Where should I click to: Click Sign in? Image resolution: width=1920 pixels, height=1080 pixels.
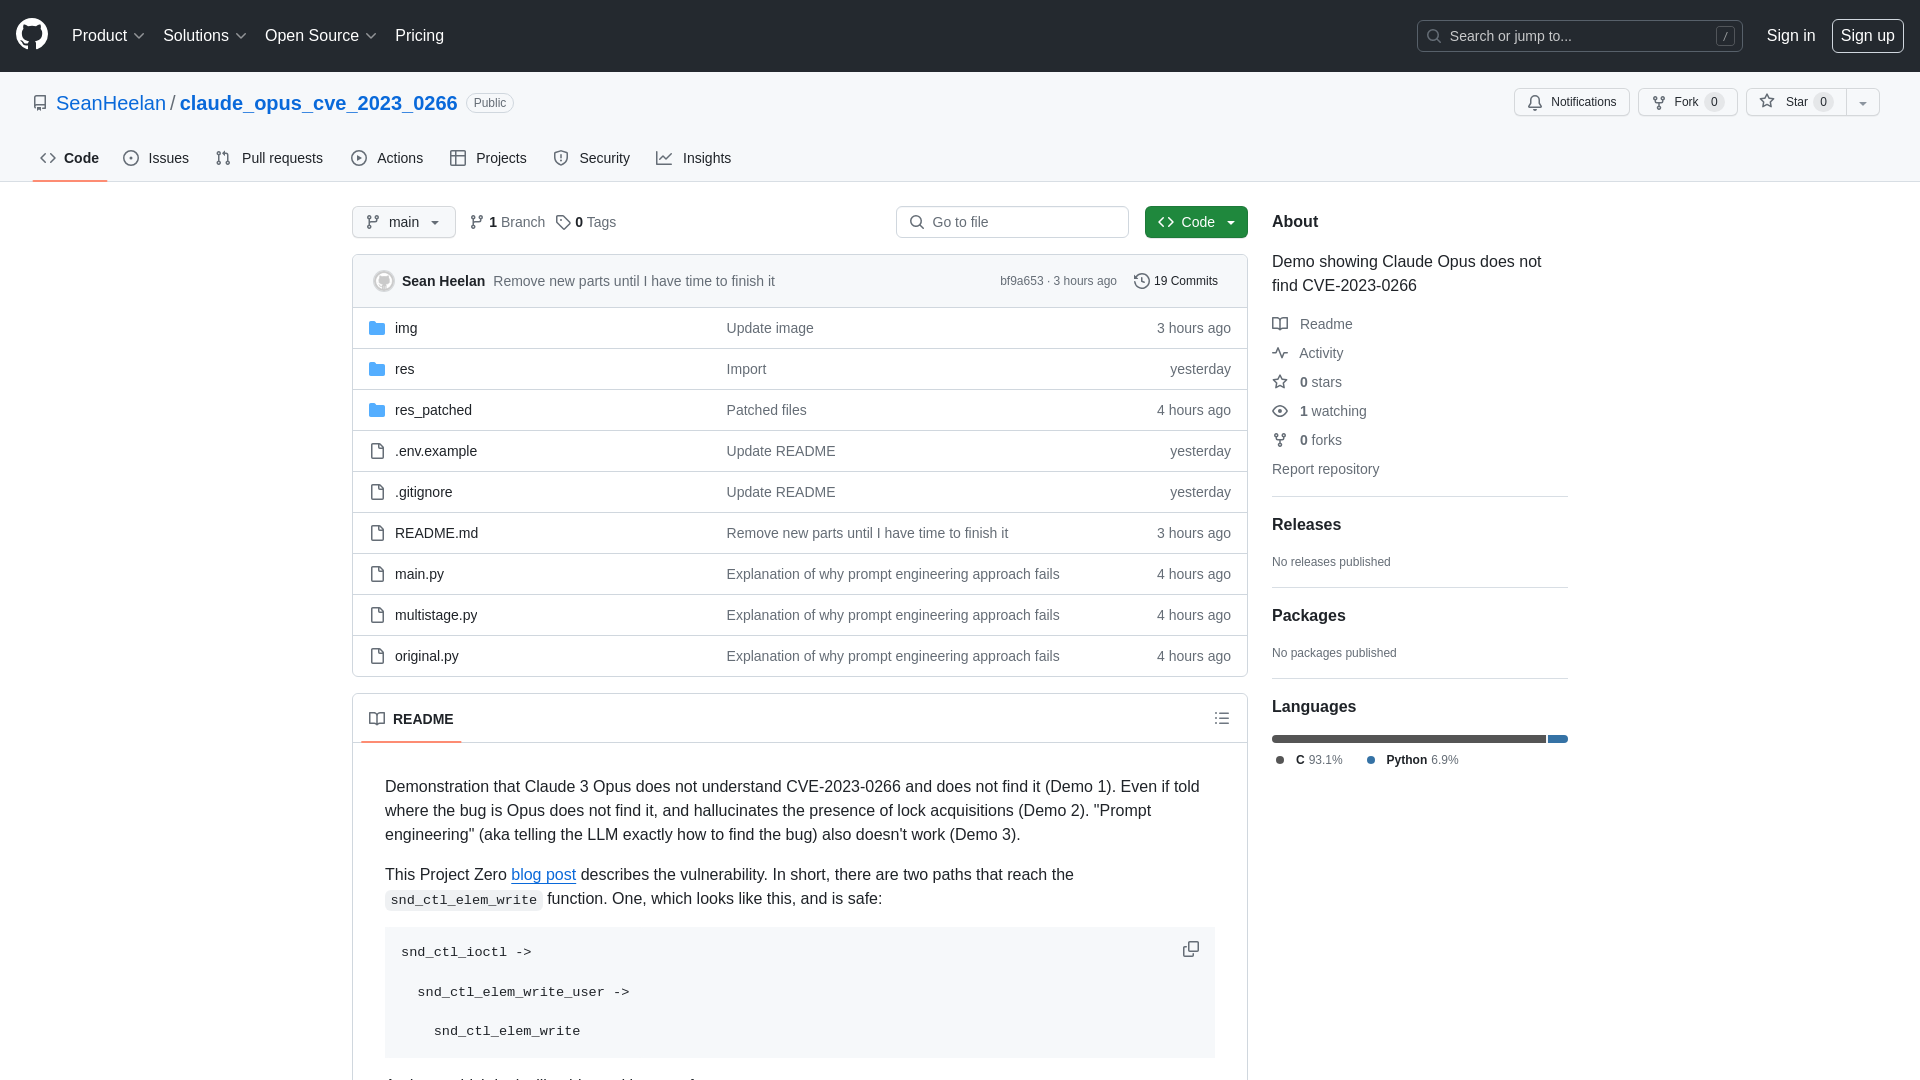point(1790,35)
